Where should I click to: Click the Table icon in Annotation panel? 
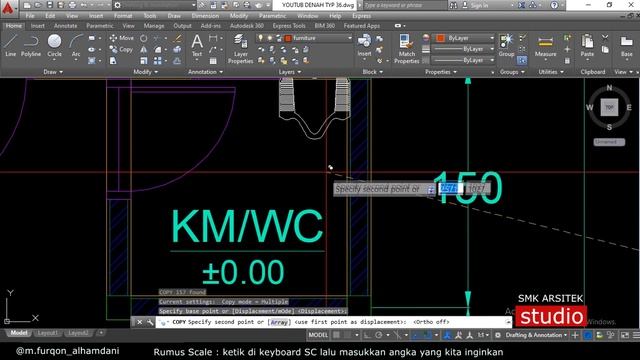coord(213,61)
